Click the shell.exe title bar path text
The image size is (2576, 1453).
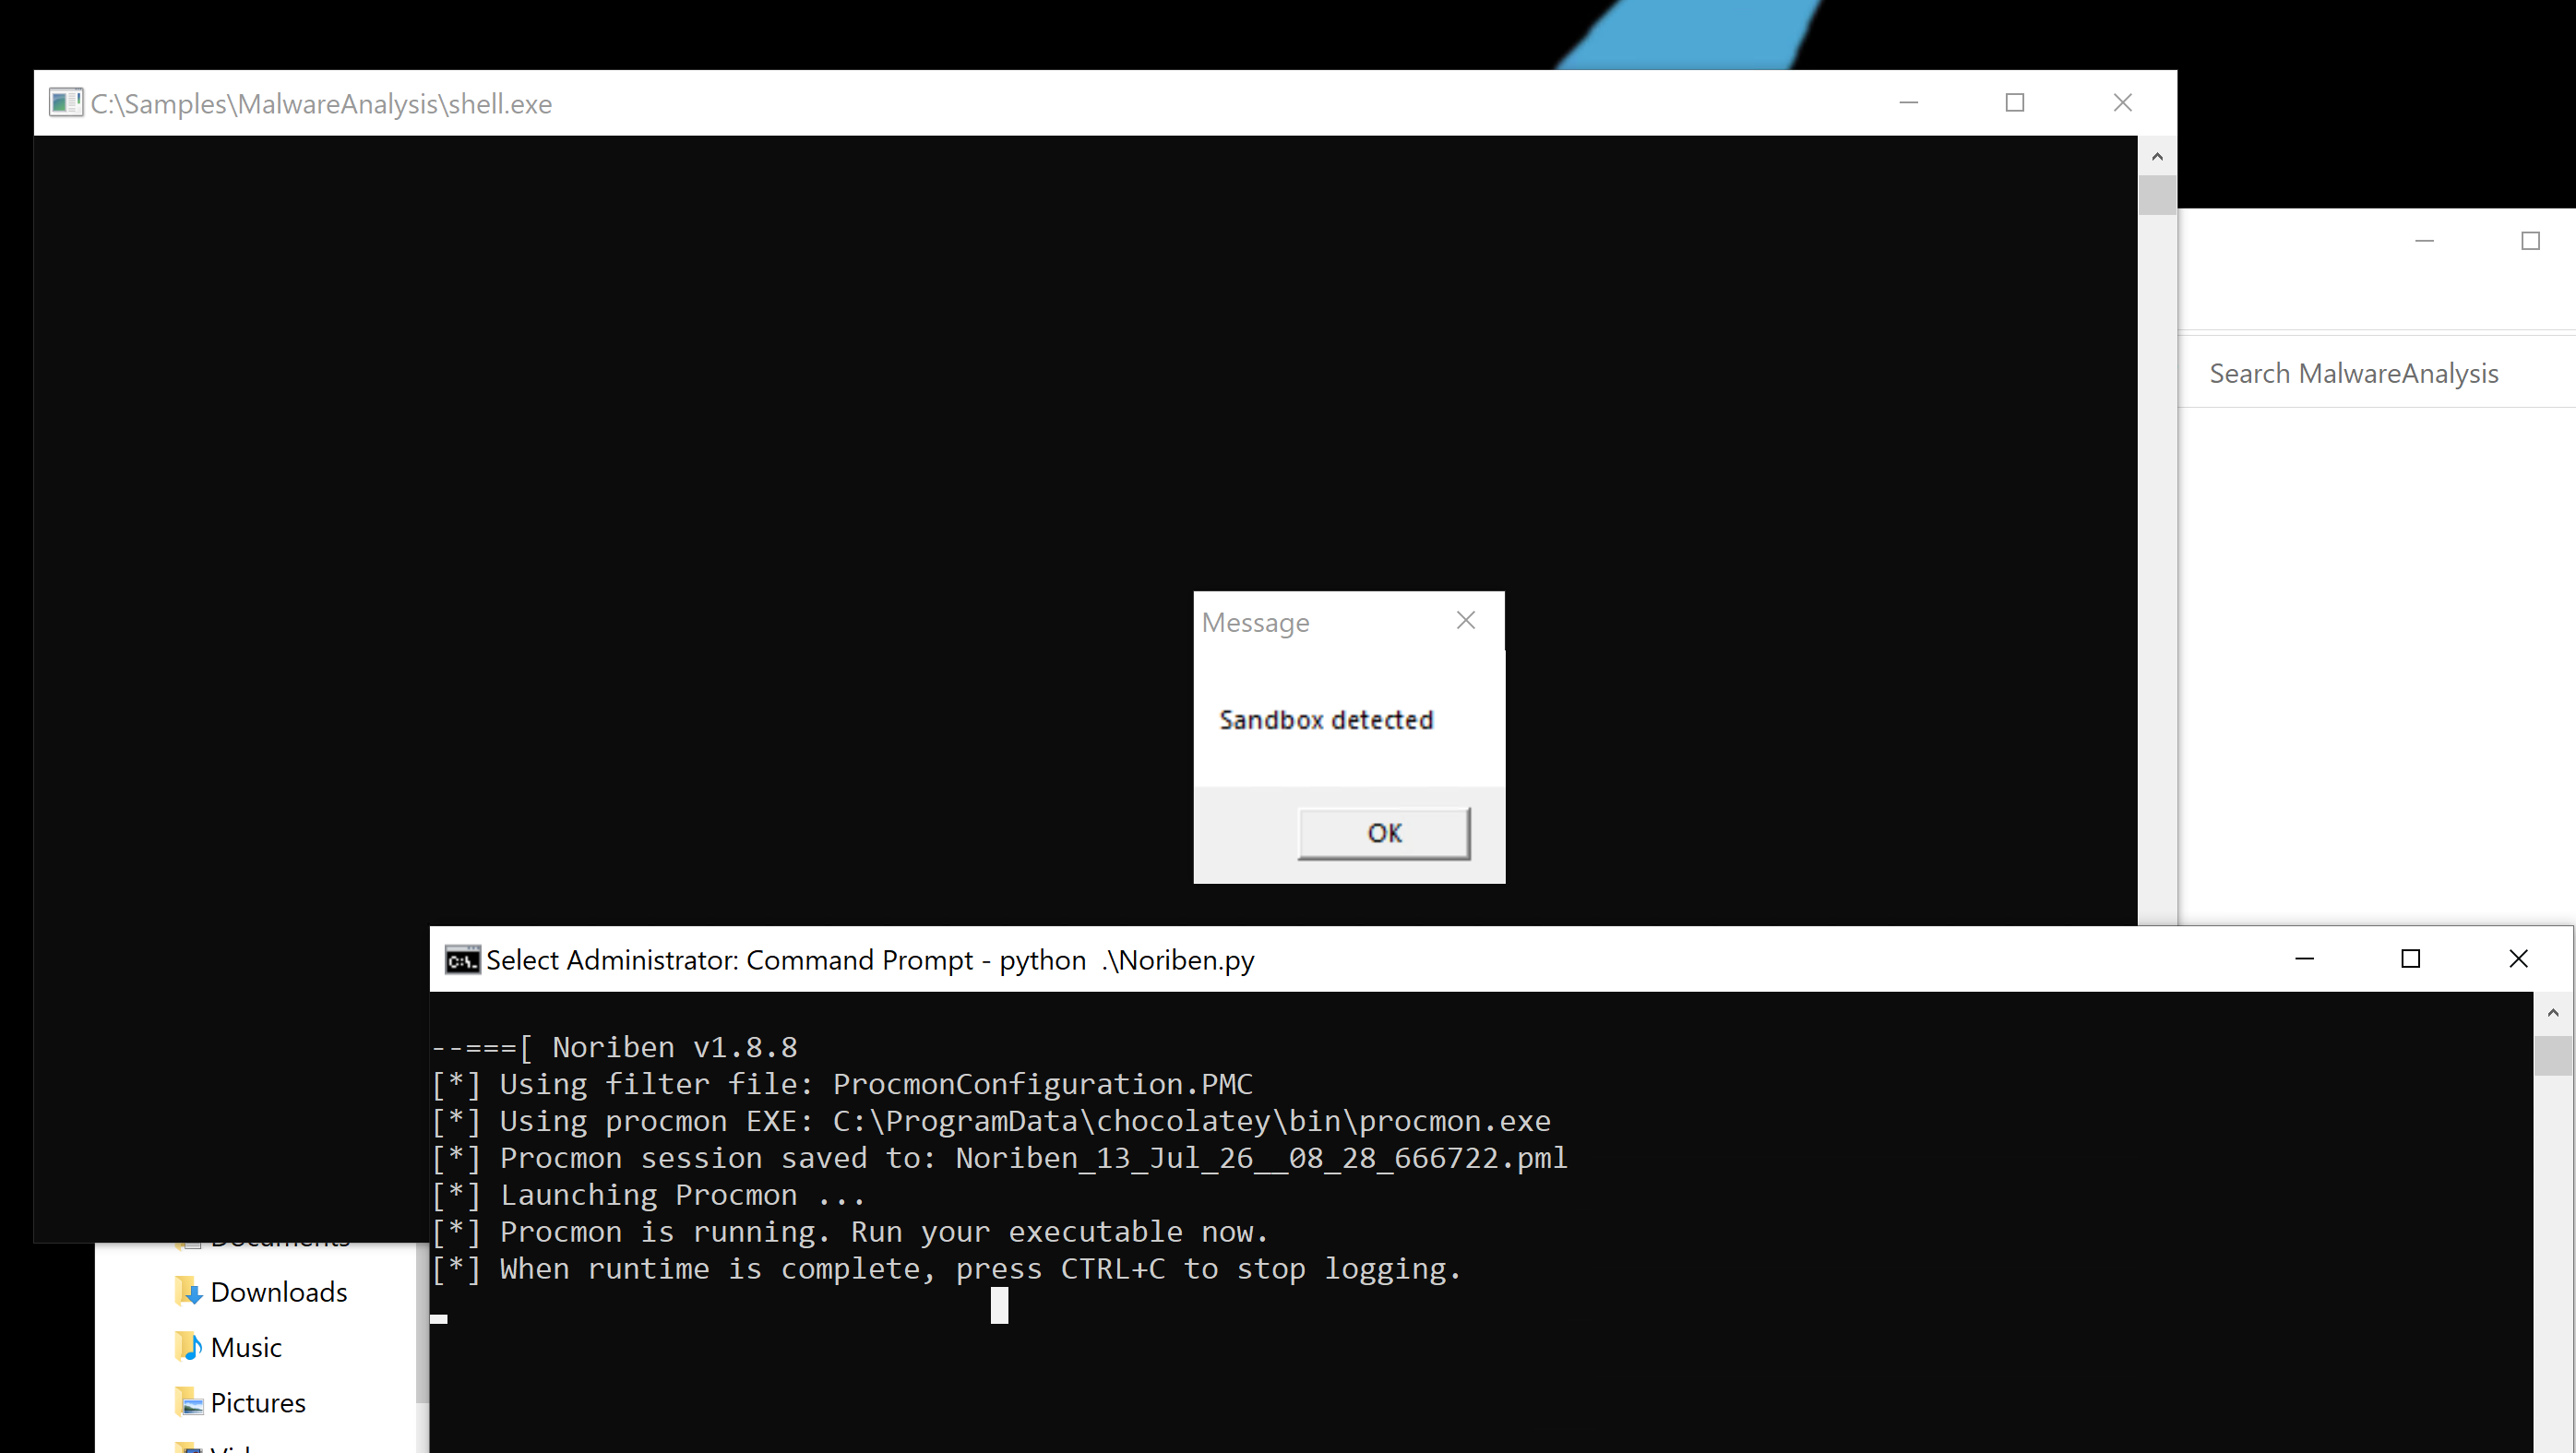pyautogui.click(x=321, y=104)
